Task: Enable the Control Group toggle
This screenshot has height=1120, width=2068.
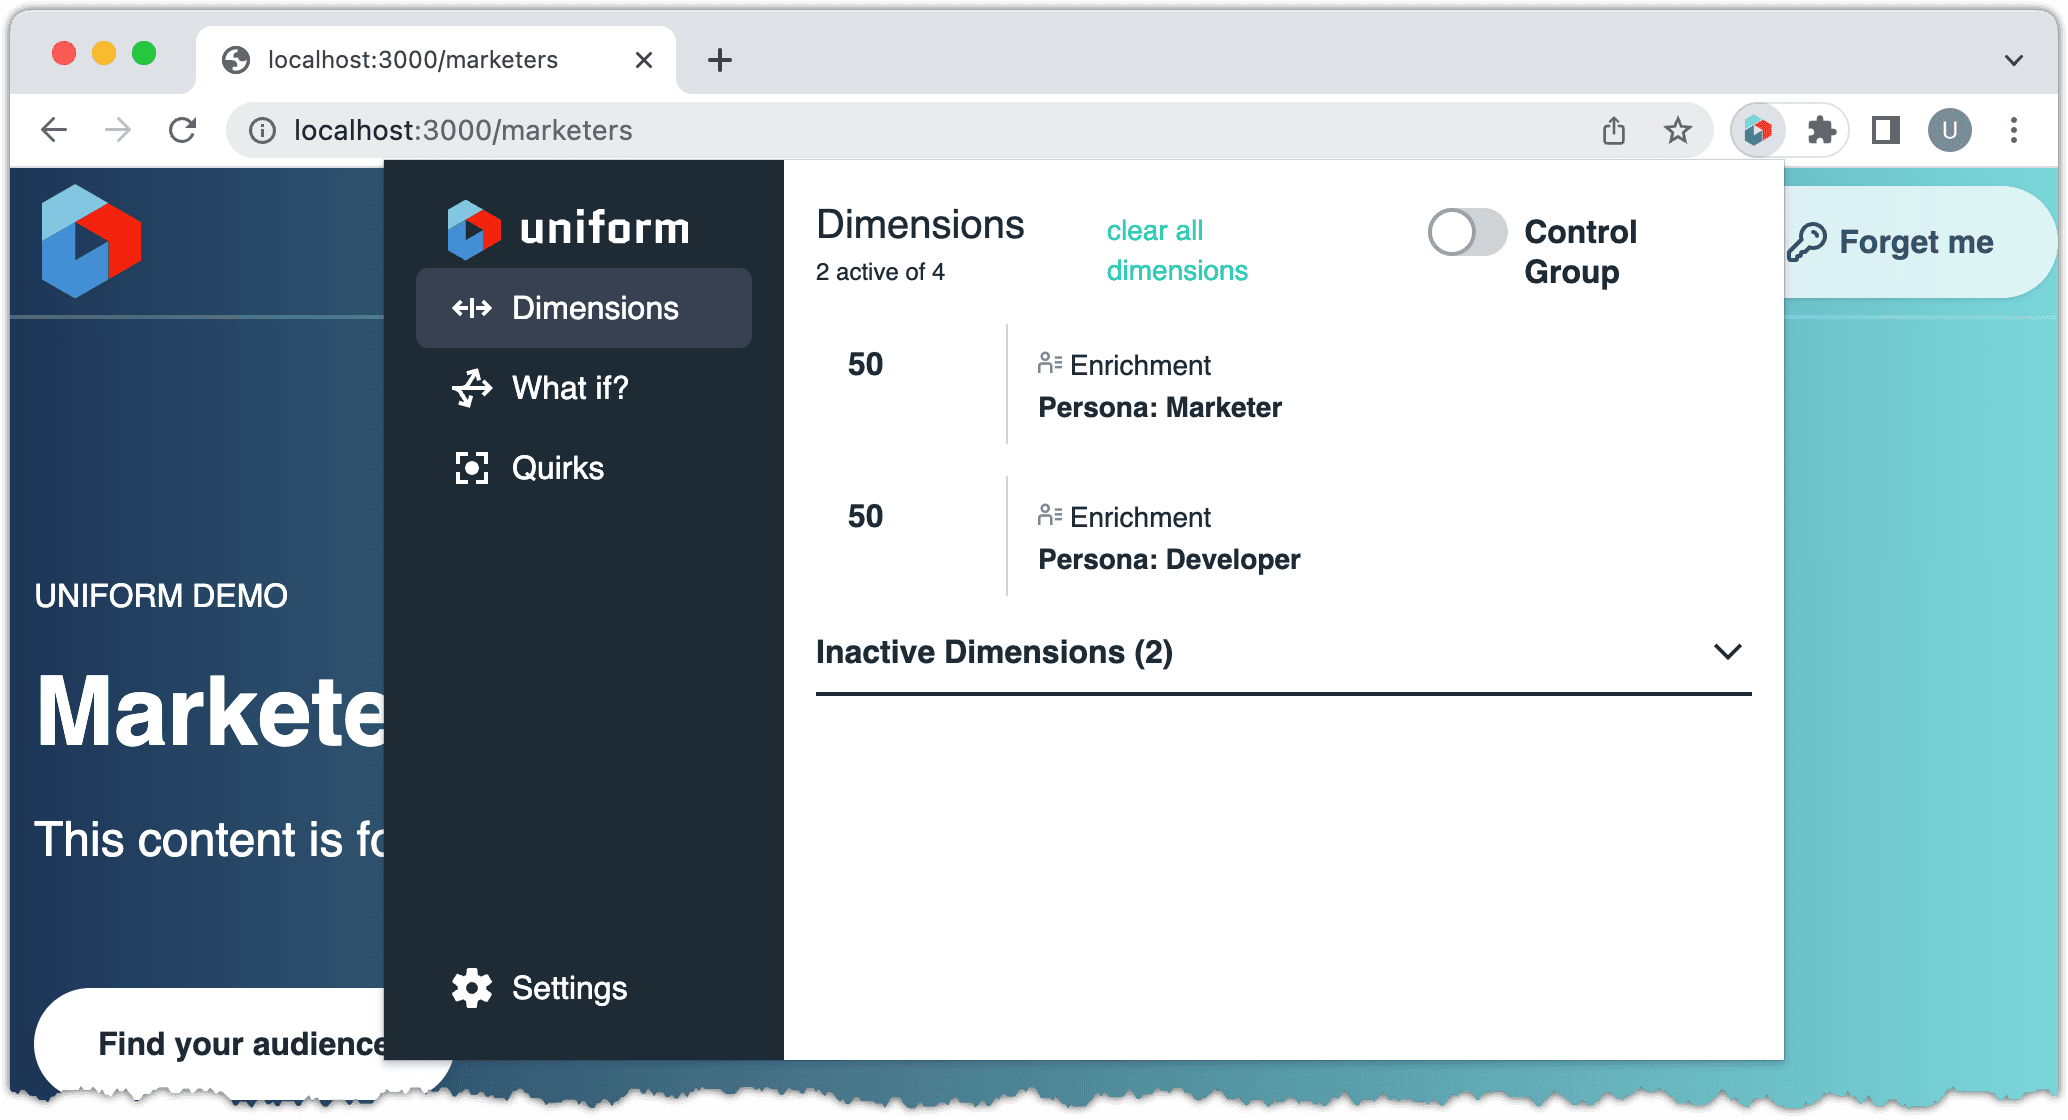Action: (1467, 232)
